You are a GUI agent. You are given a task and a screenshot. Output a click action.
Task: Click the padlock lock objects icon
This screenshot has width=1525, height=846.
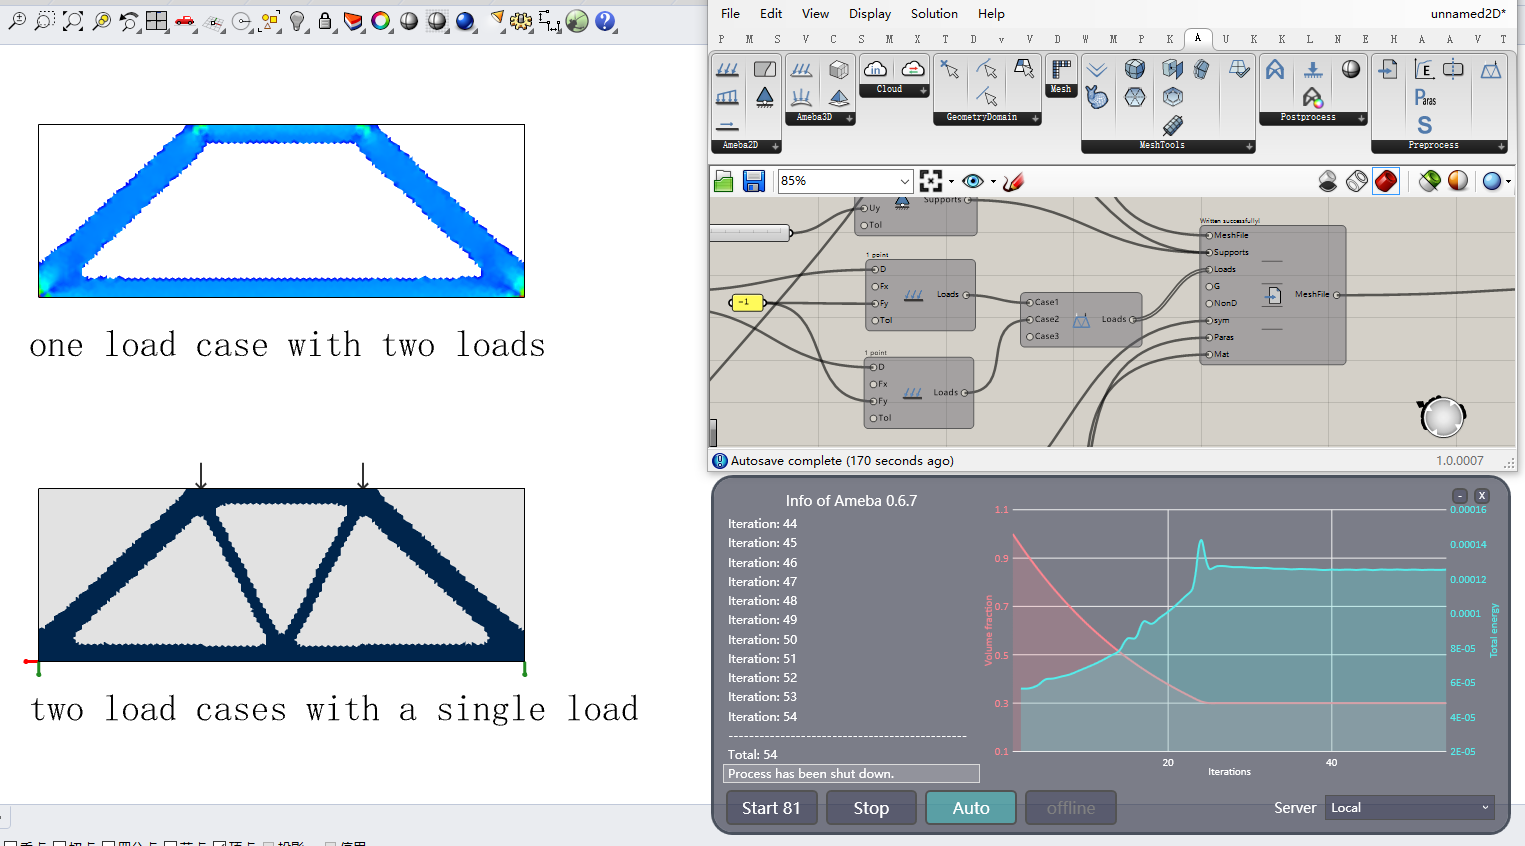point(325,20)
